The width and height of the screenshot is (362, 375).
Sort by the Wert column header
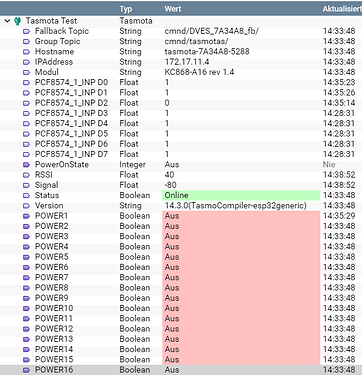click(x=173, y=9)
